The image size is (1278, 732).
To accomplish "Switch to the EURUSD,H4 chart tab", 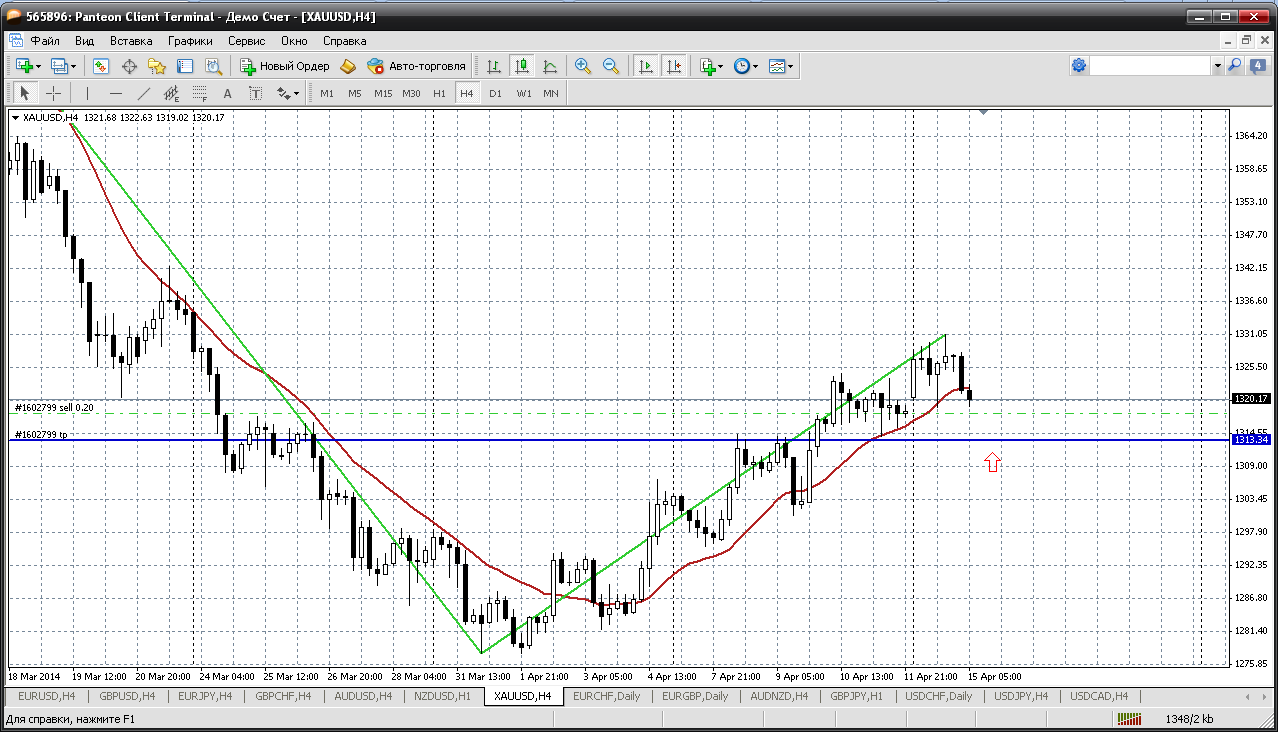I will [46, 696].
